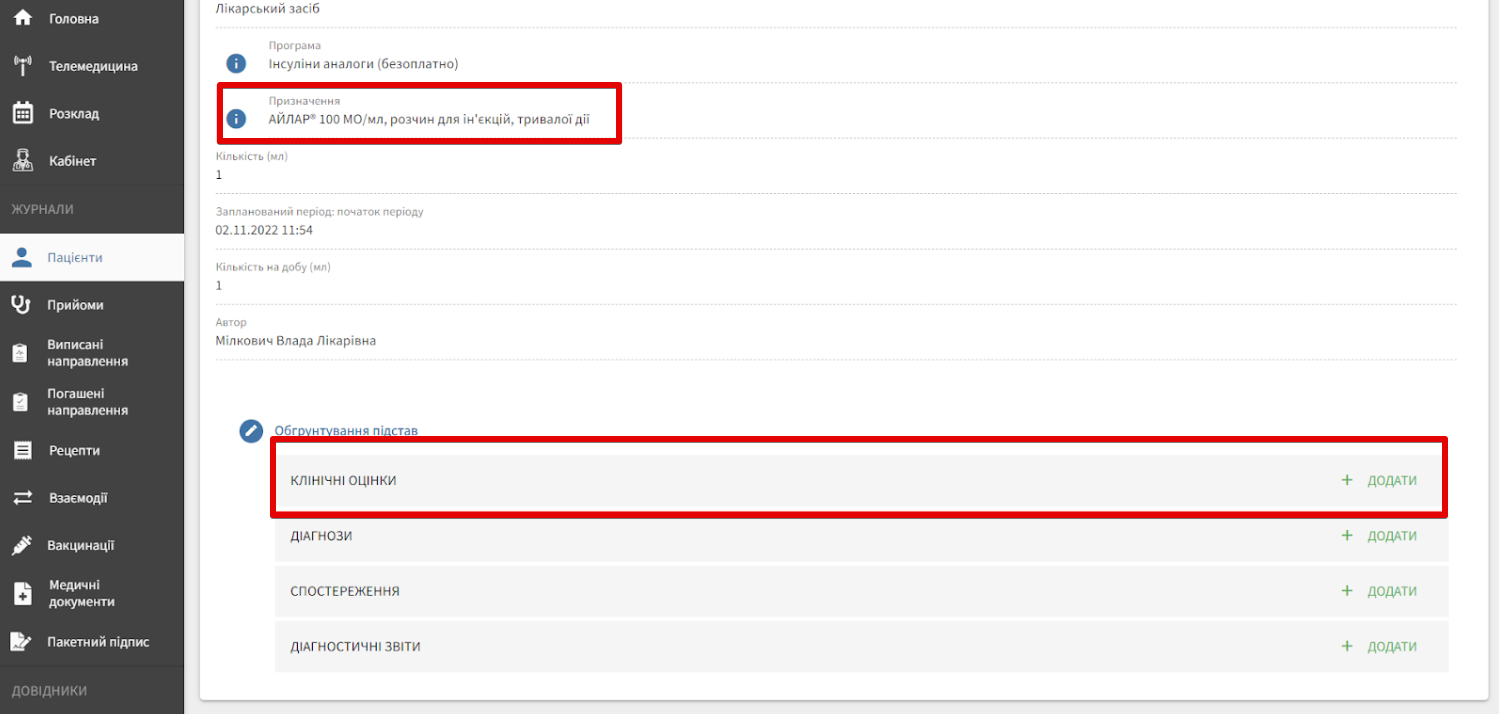Click the pencil edit icon for Обгрунтування підстав

tap(251, 431)
